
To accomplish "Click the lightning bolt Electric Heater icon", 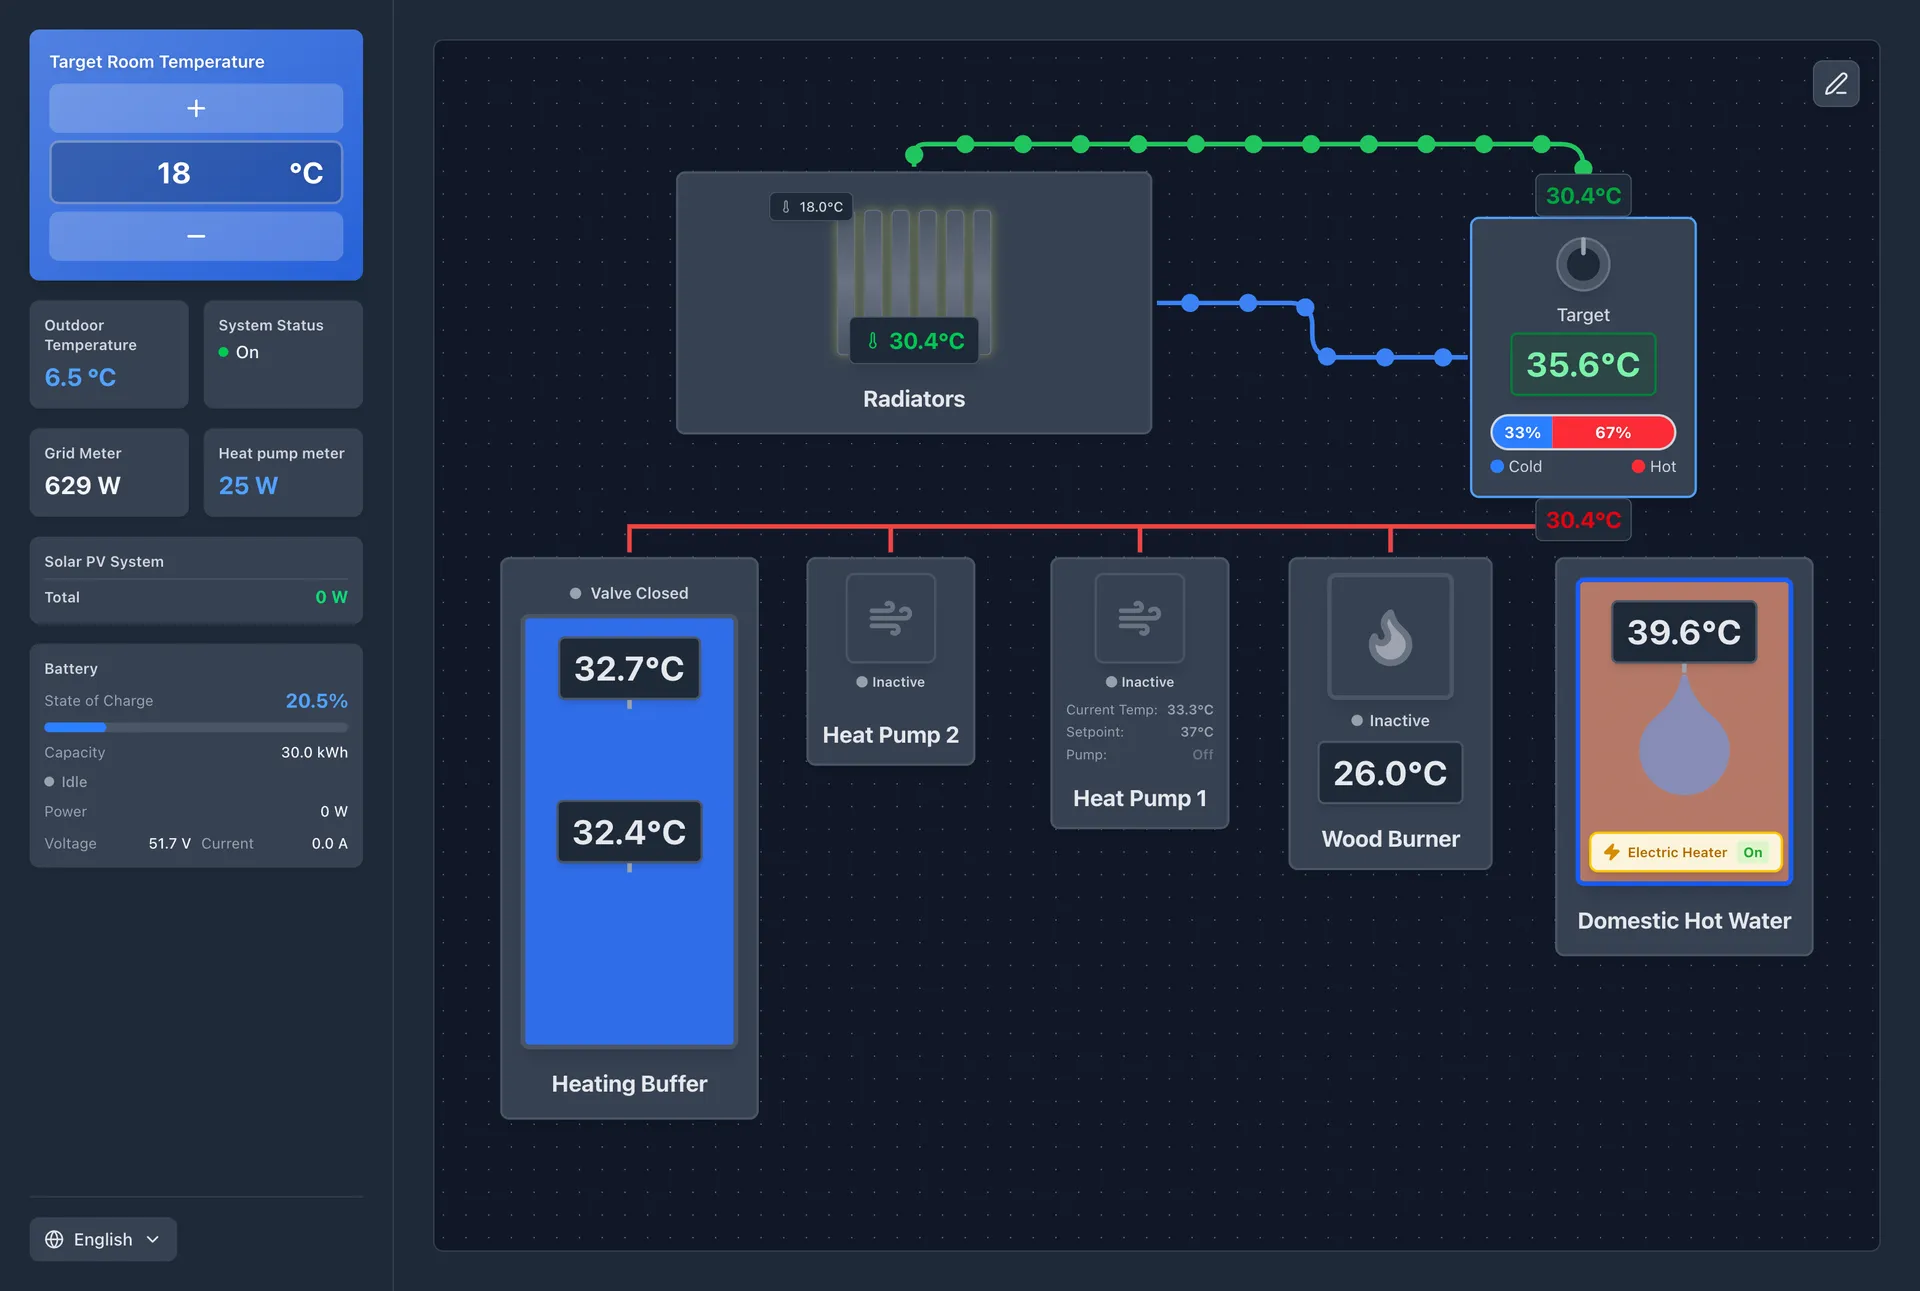I will pos(1612,852).
